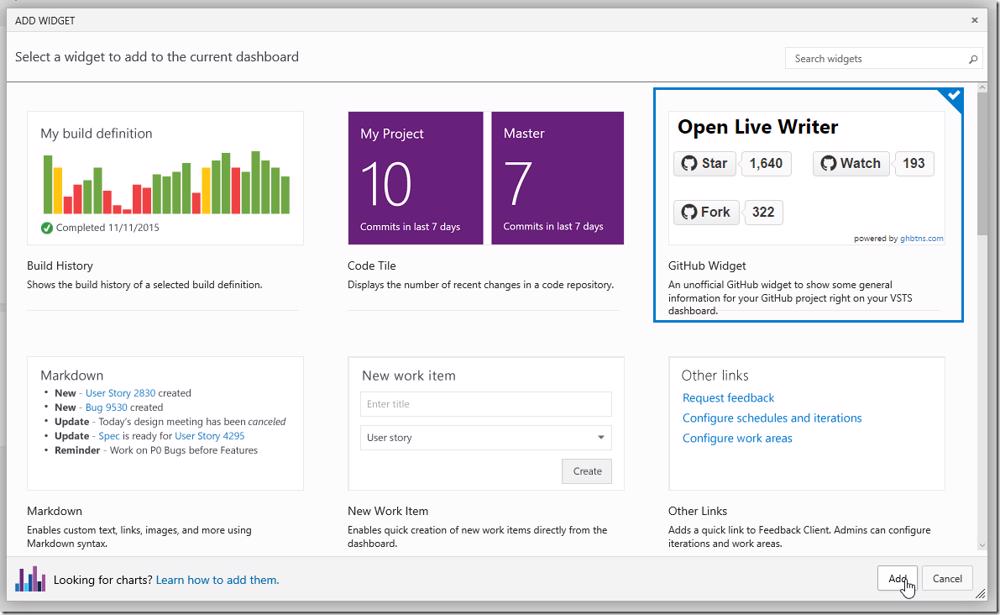Click the New Work Item name label
1000x615 pixels.
point(388,511)
